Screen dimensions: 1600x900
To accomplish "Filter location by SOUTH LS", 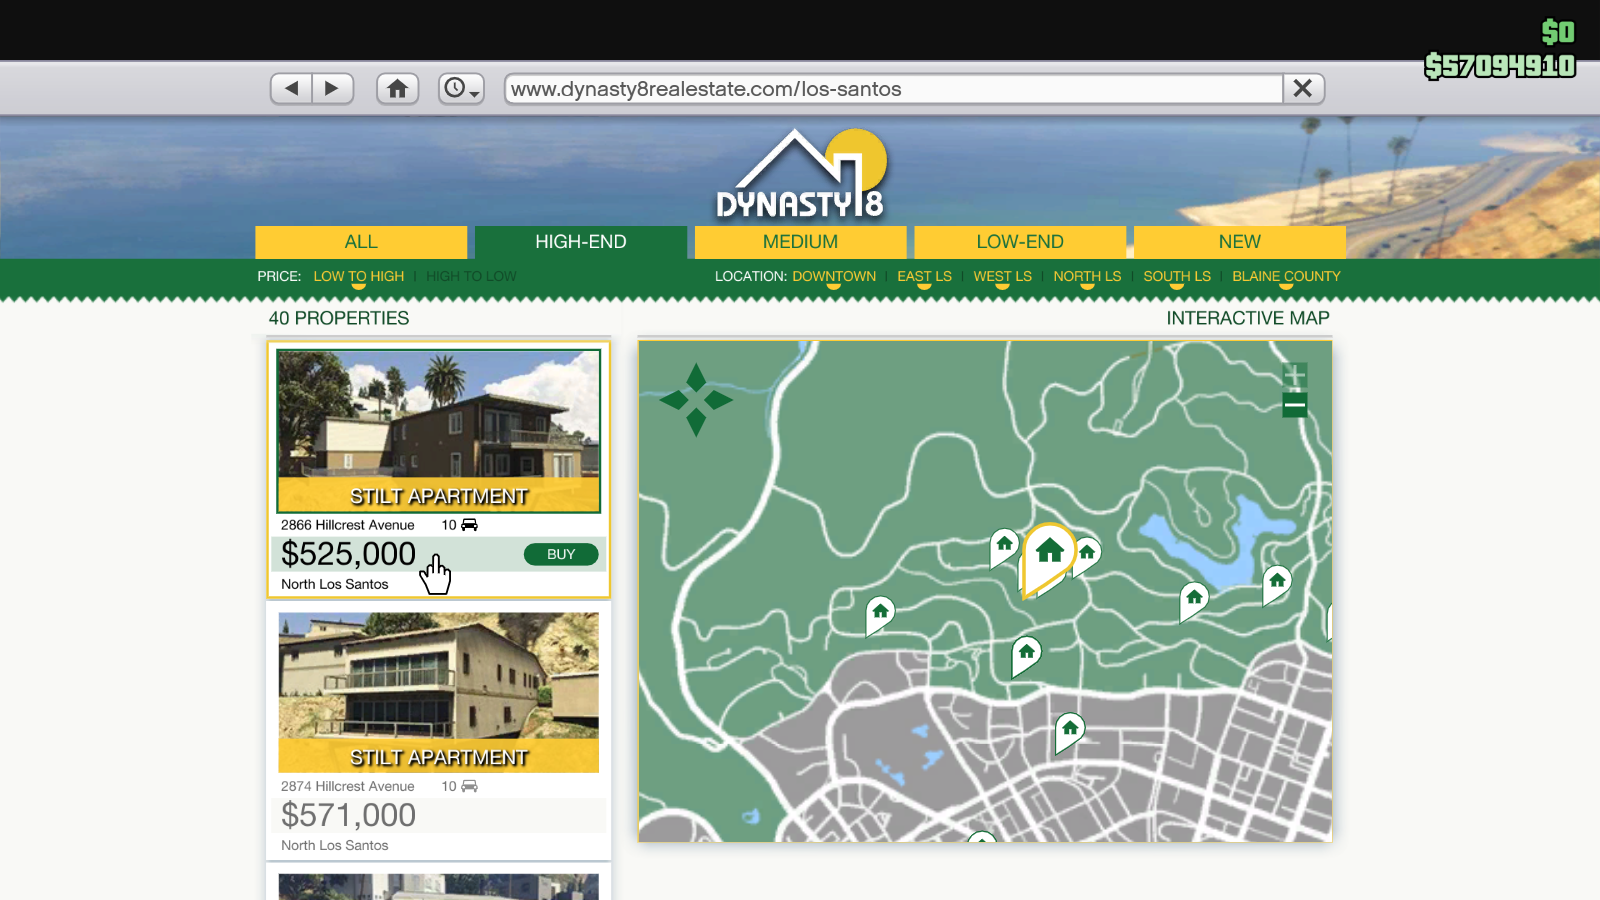I will (1177, 276).
